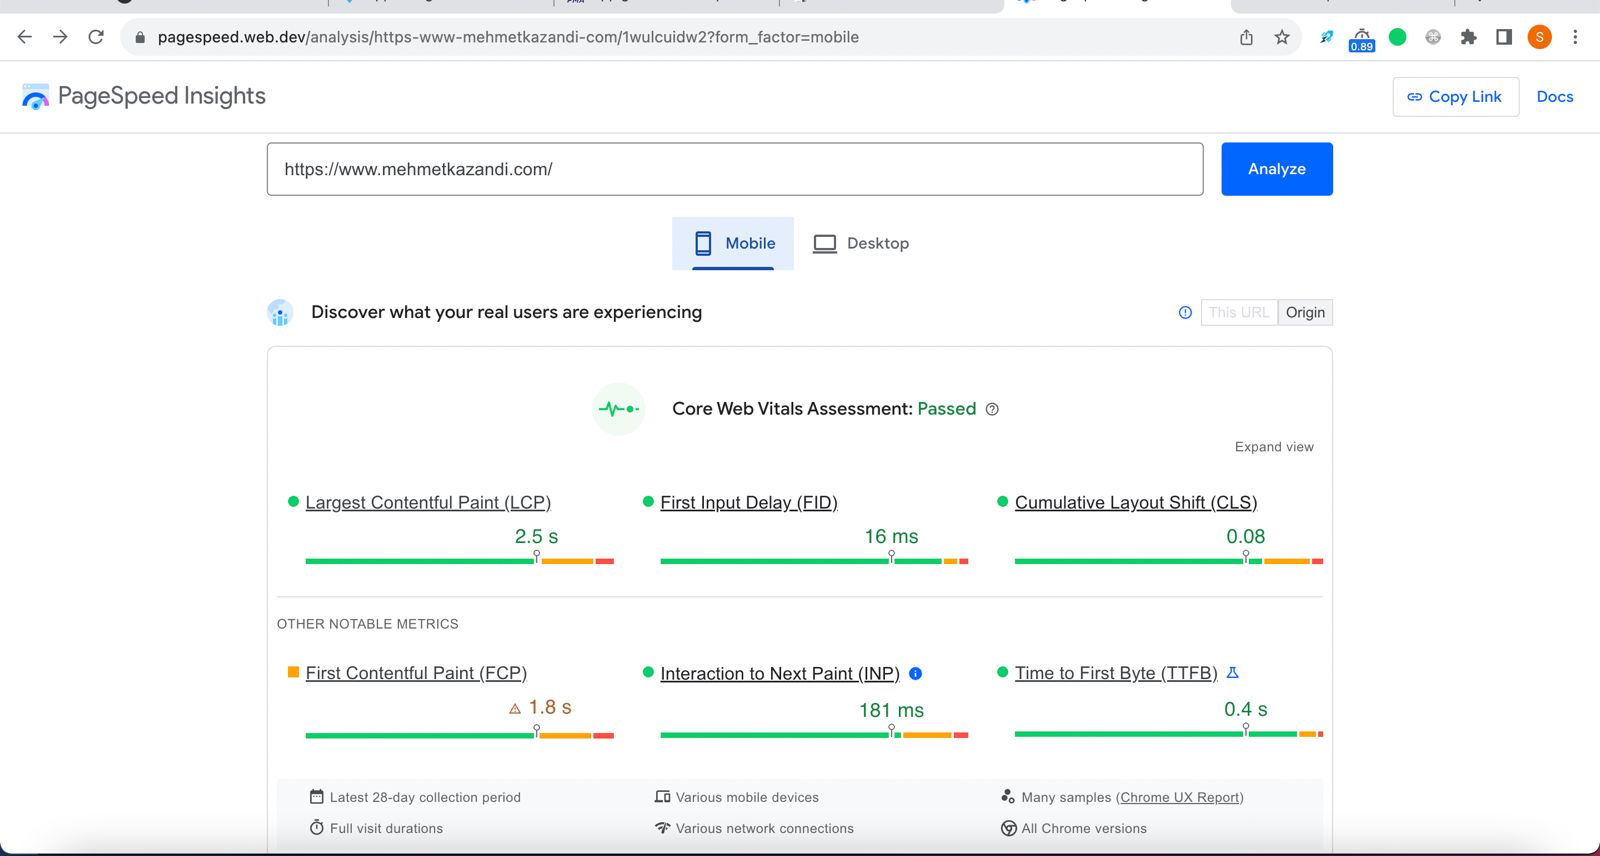Click the URL input field
Image resolution: width=1600 pixels, height=856 pixels.
click(x=734, y=169)
